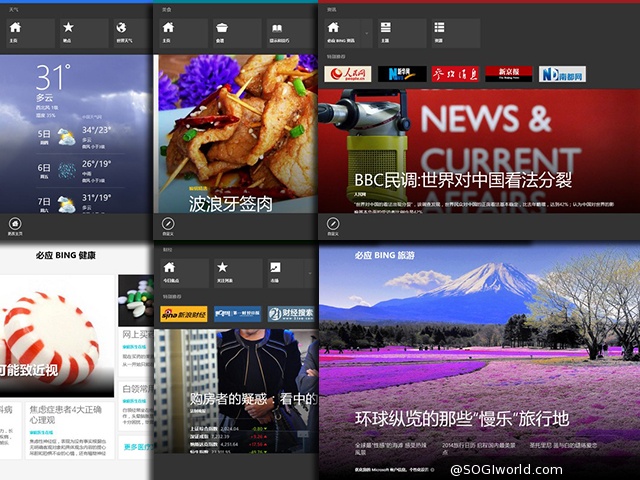Click the customize pencil icon in News bar
This screenshot has width=640, height=480.
tap(333, 224)
